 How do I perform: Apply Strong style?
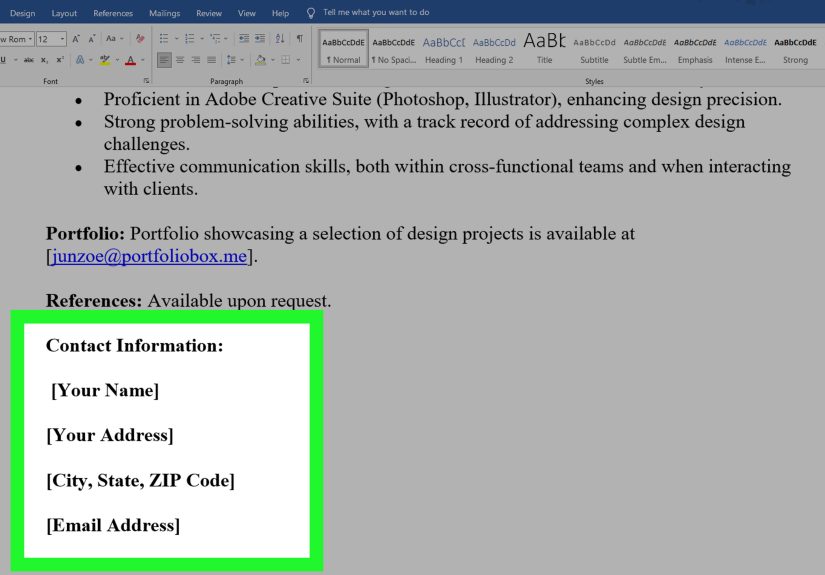pos(795,51)
